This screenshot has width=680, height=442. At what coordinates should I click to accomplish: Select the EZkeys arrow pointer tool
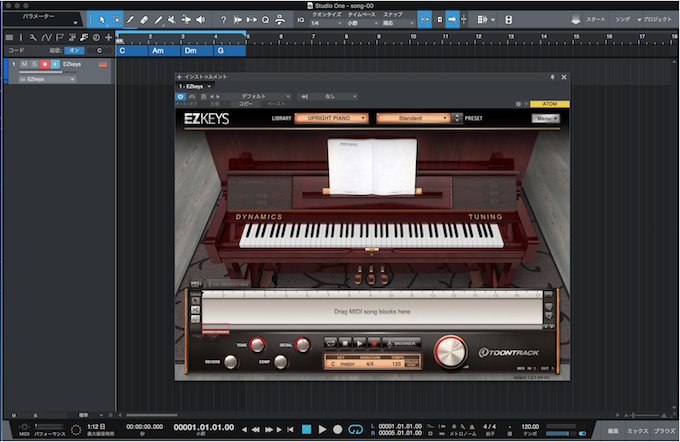[196, 301]
